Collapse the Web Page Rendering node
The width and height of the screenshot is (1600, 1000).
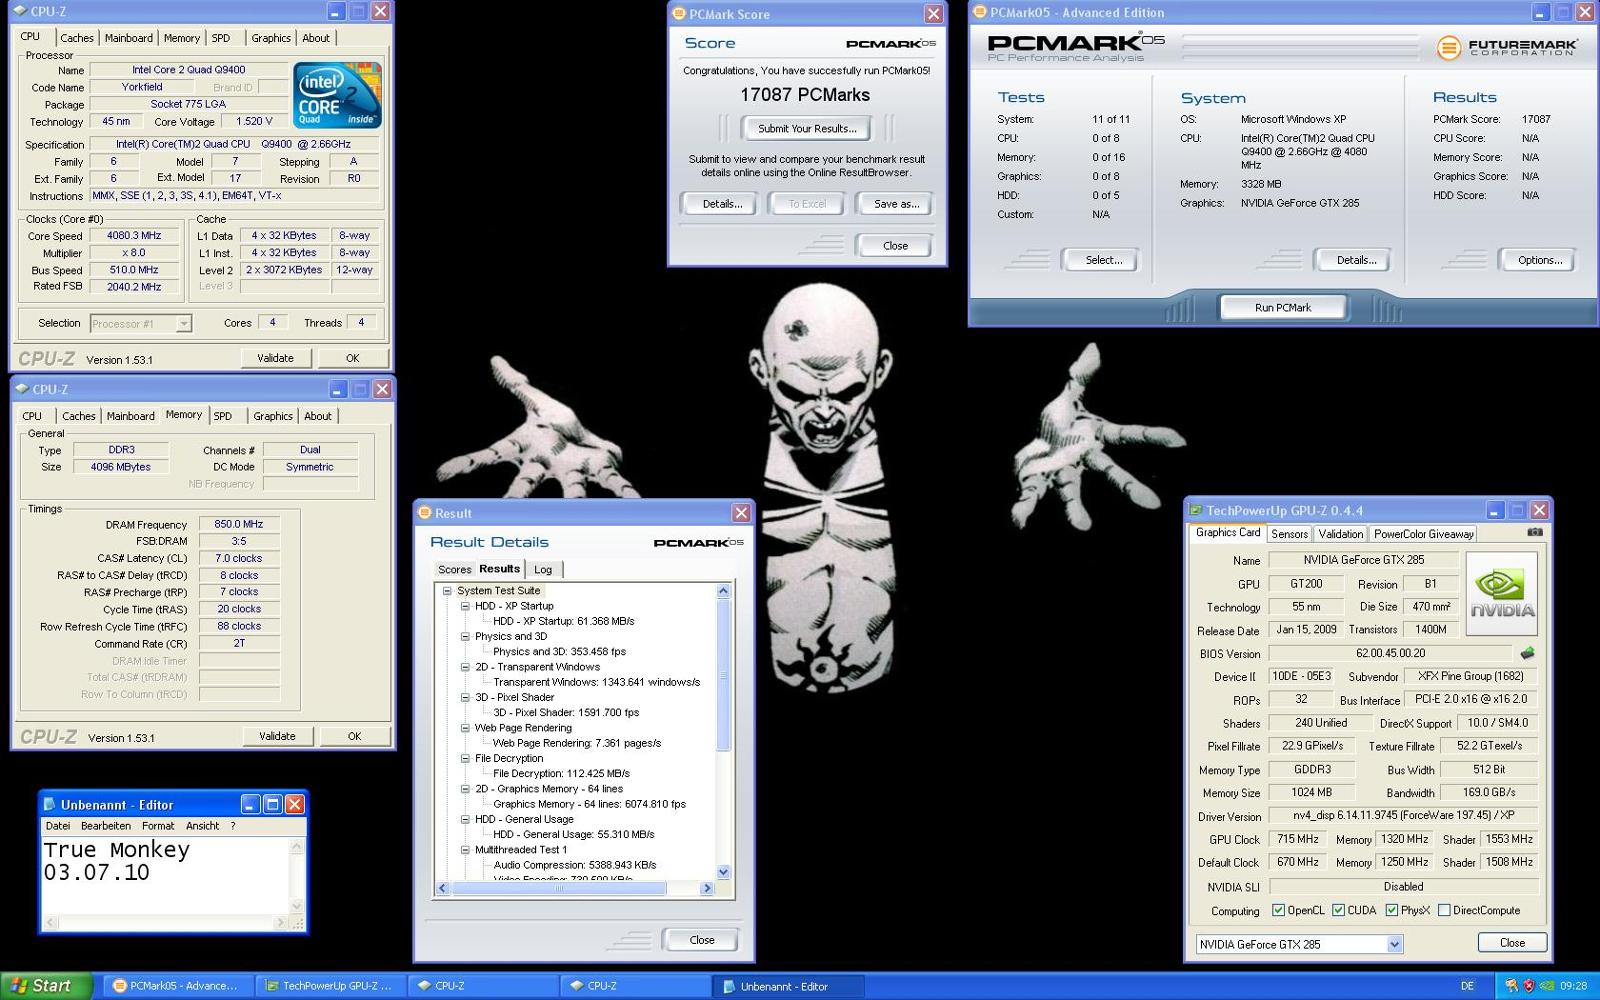[x=465, y=728]
